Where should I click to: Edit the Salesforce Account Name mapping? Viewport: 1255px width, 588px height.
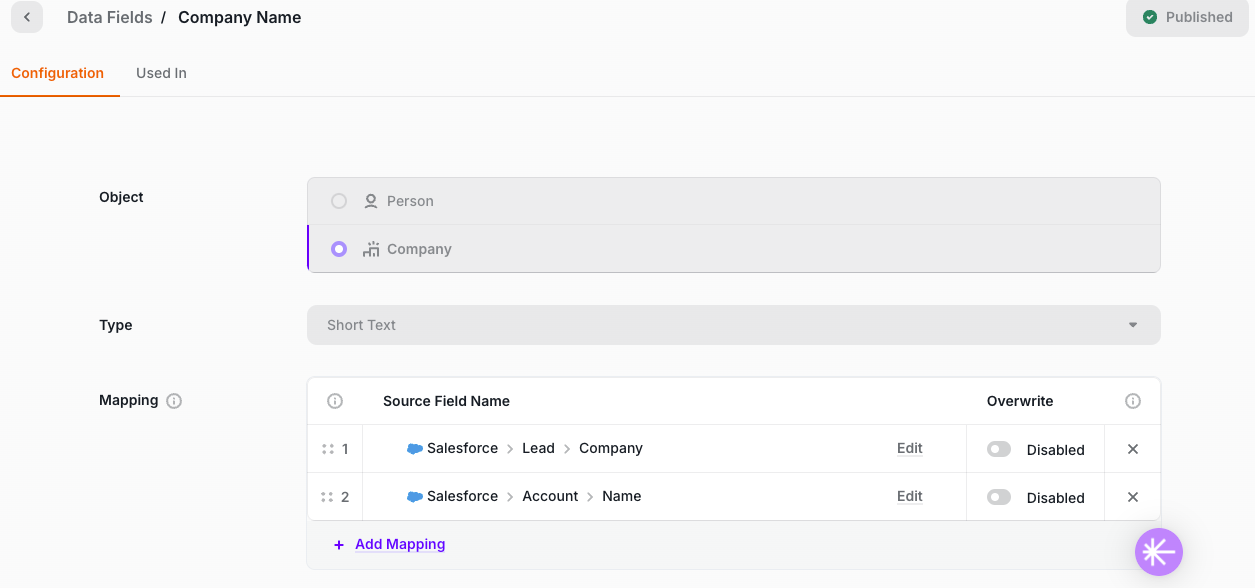click(910, 496)
